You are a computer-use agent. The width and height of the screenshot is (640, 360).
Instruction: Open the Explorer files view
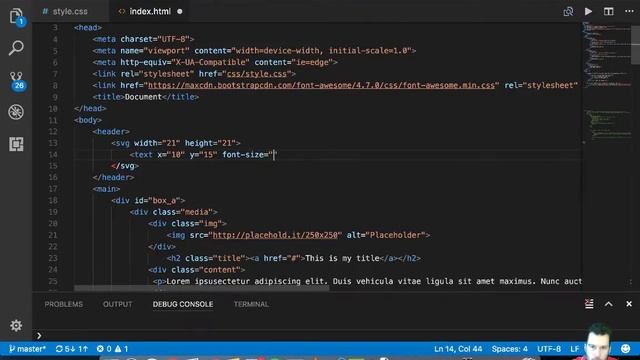[x=16, y=16]
